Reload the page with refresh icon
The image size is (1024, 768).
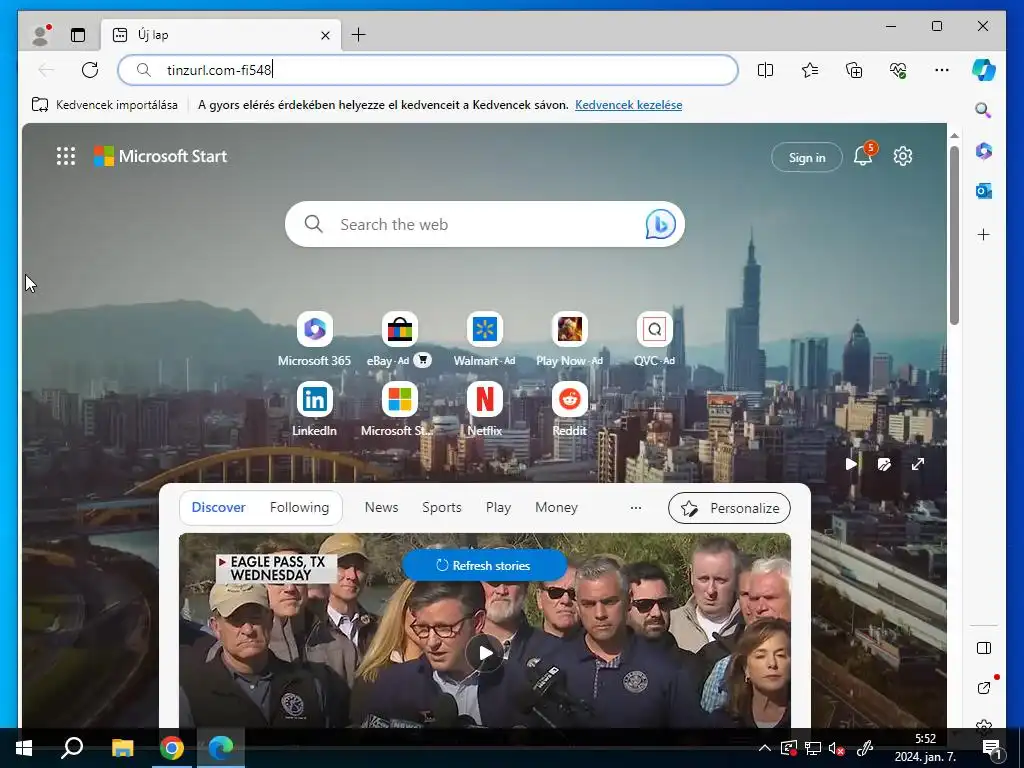(90, 70)
